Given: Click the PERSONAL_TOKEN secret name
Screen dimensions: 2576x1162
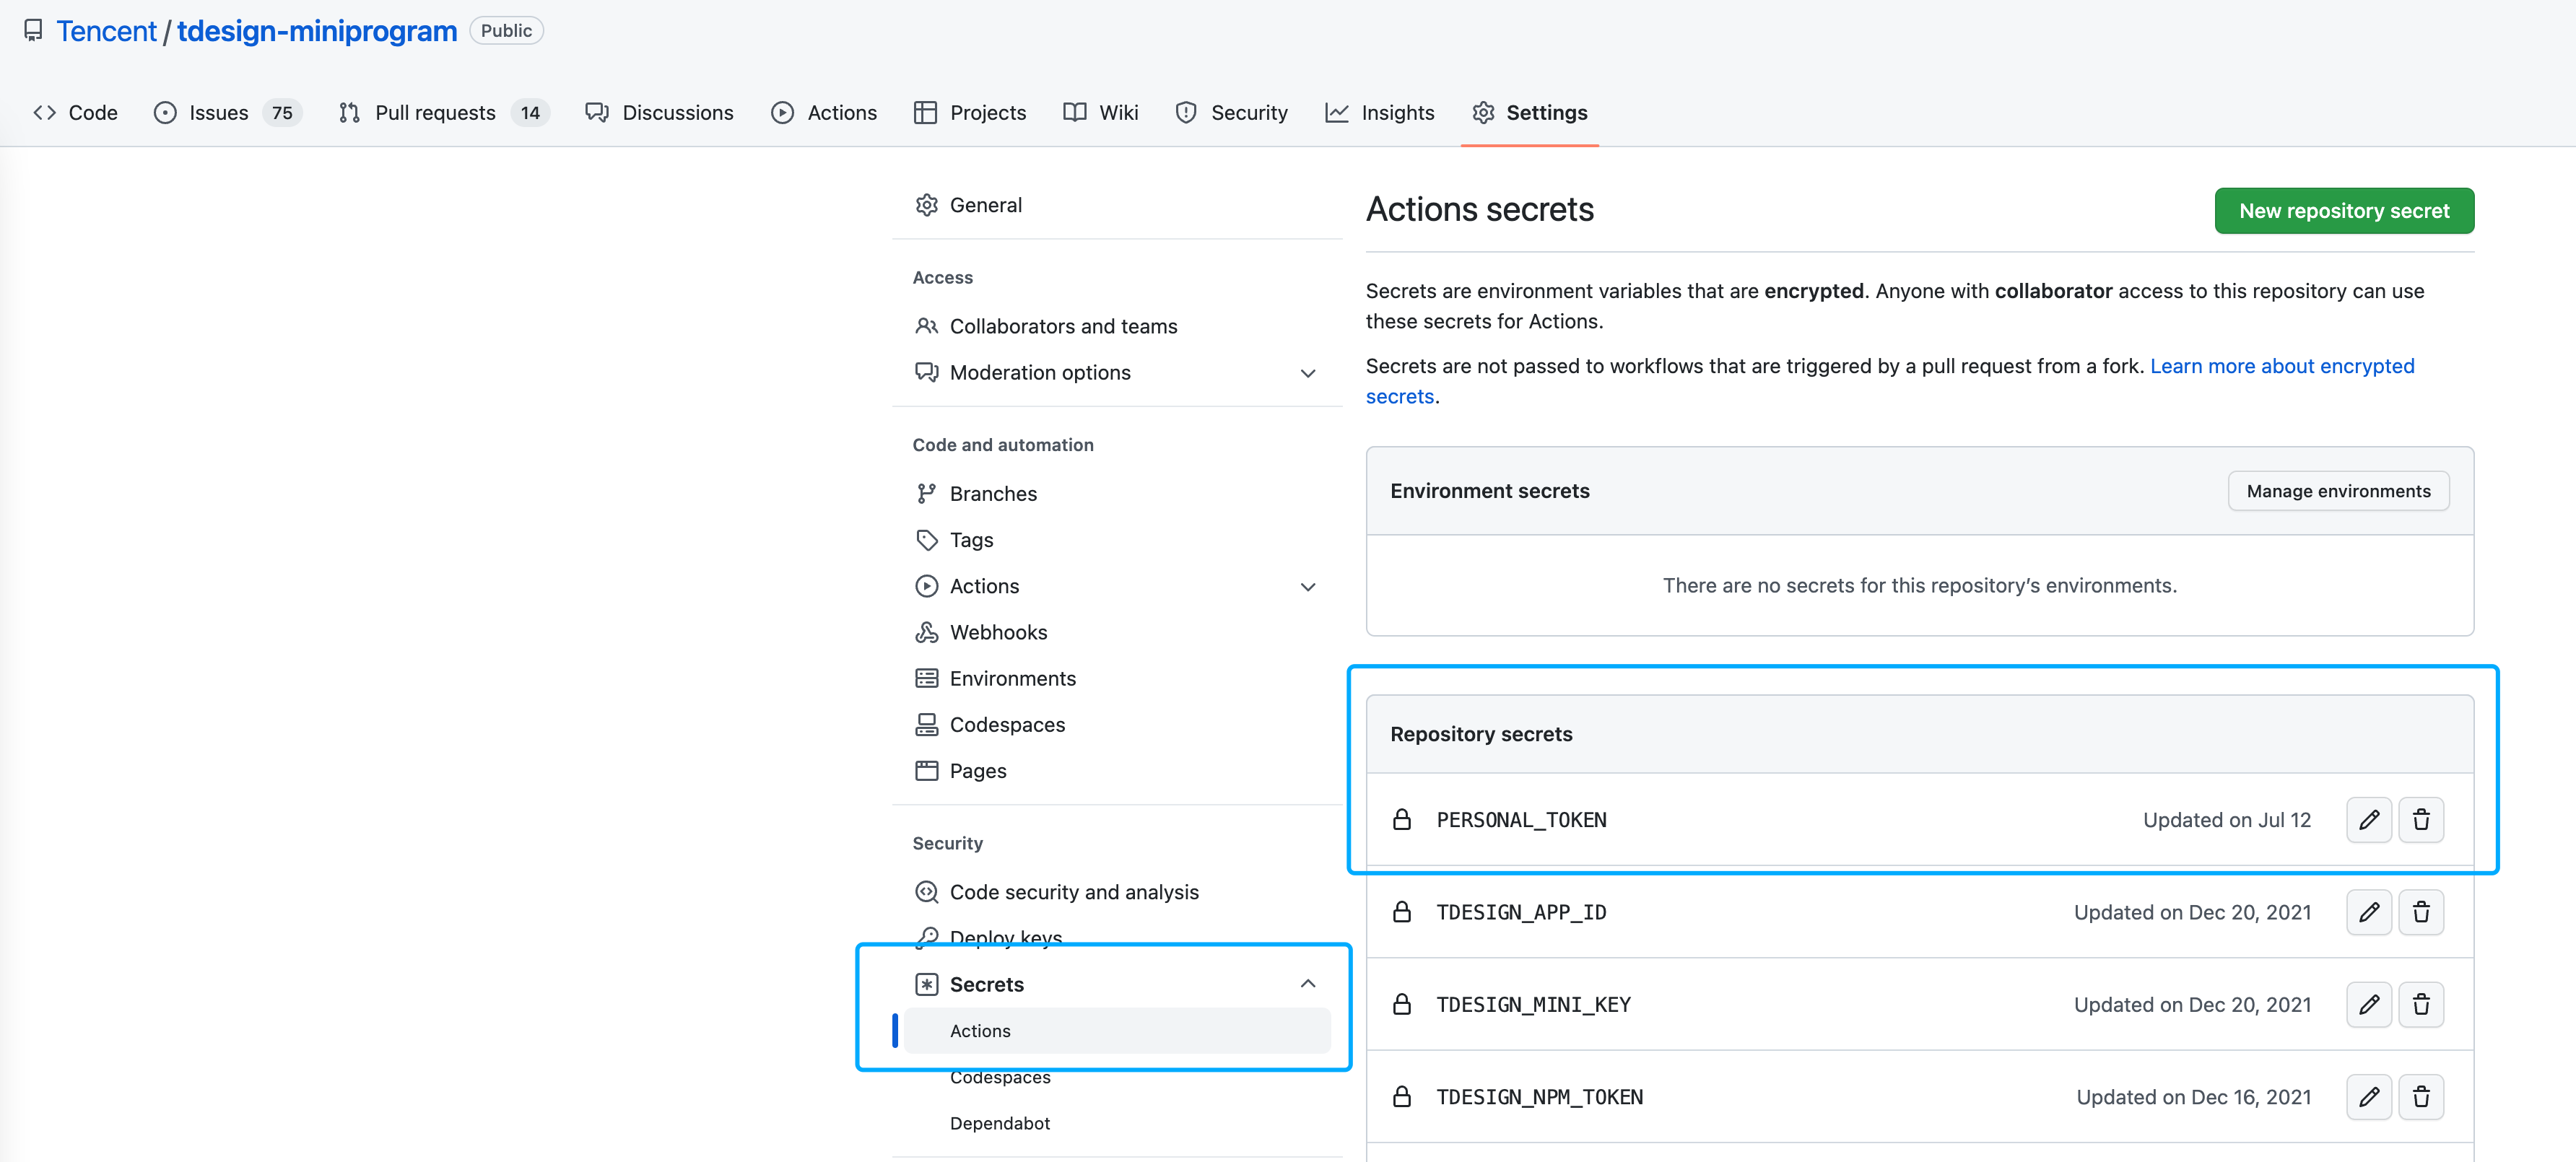Looking at the screenshot, I should point(1521,820).
